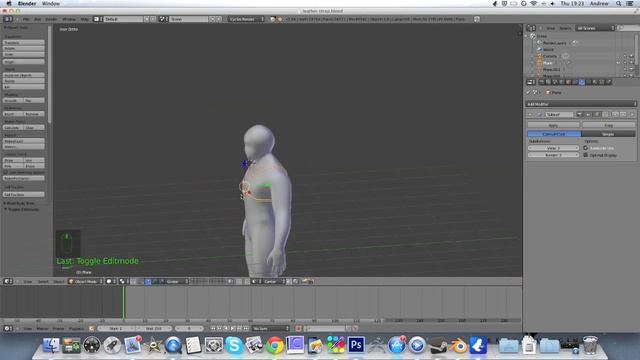Open the No Sync dropdown in timeline
Image resolution: width=640 pixels, height=360 pixels.
(x=271, y=328)
